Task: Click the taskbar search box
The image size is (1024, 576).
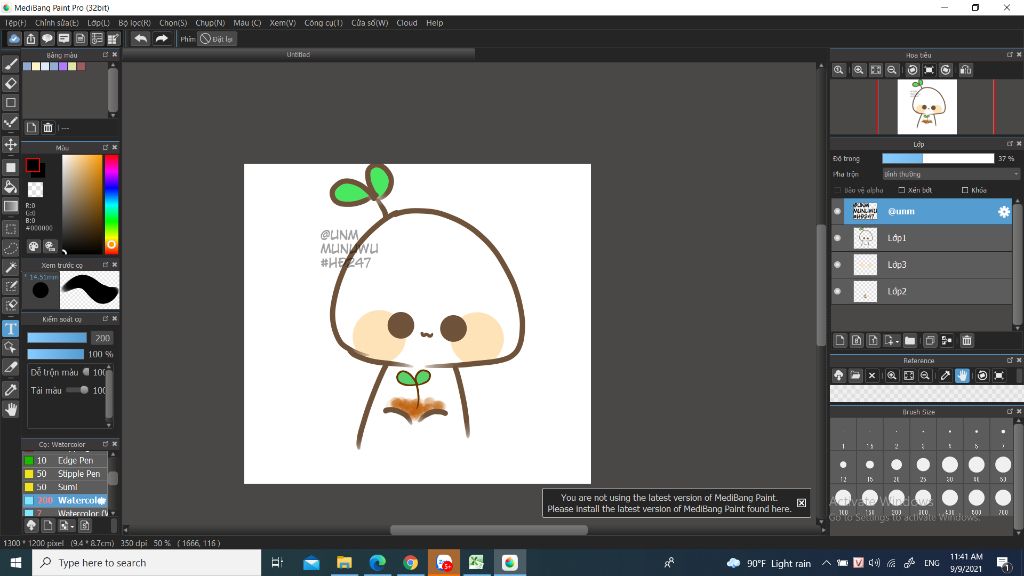Action: [146, 563]
